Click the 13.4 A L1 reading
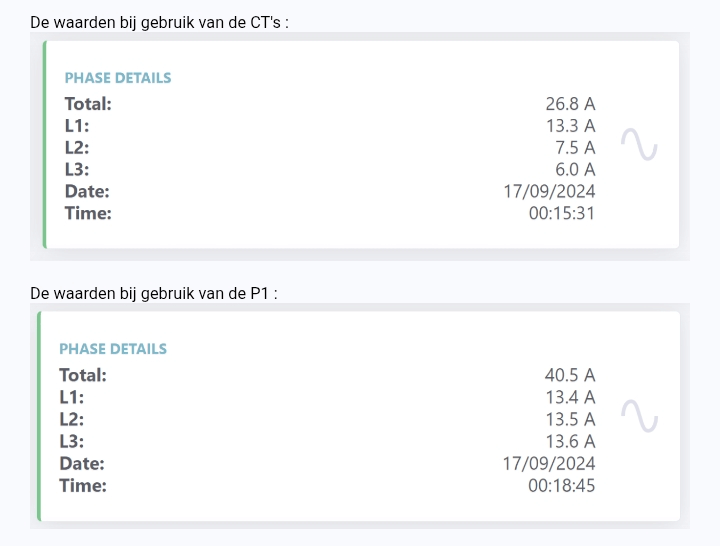The width and height of the screenshot is (720, 546). tap(570, 397)
